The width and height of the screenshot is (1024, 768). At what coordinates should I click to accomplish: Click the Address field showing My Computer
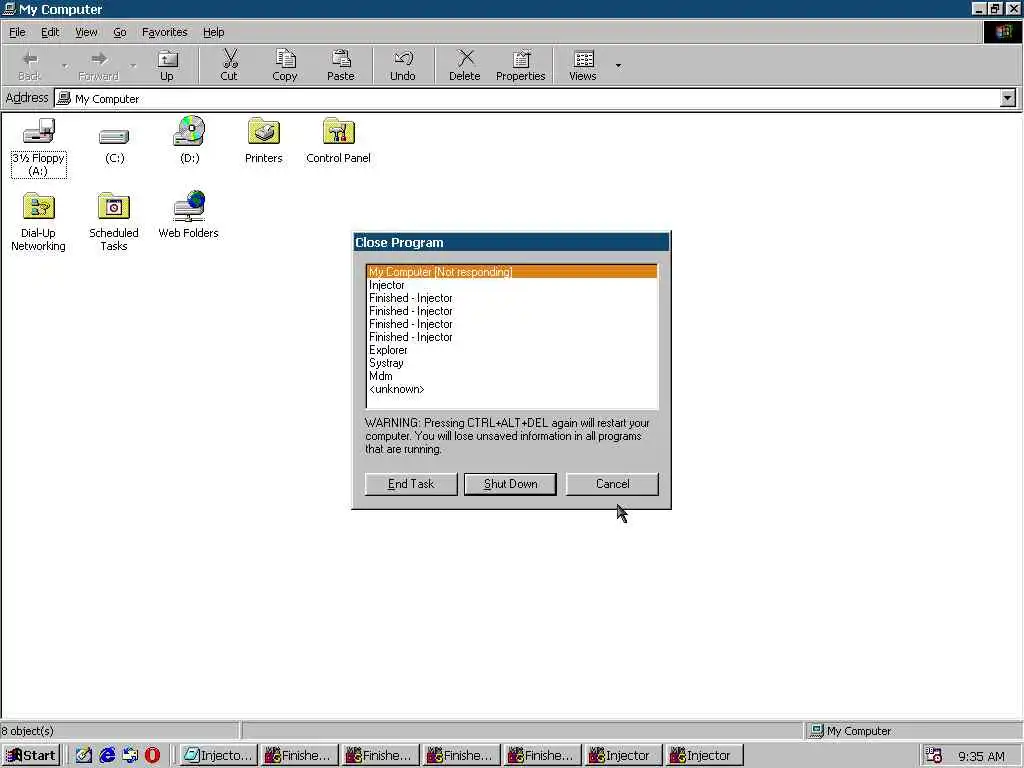tap(528, 99)
